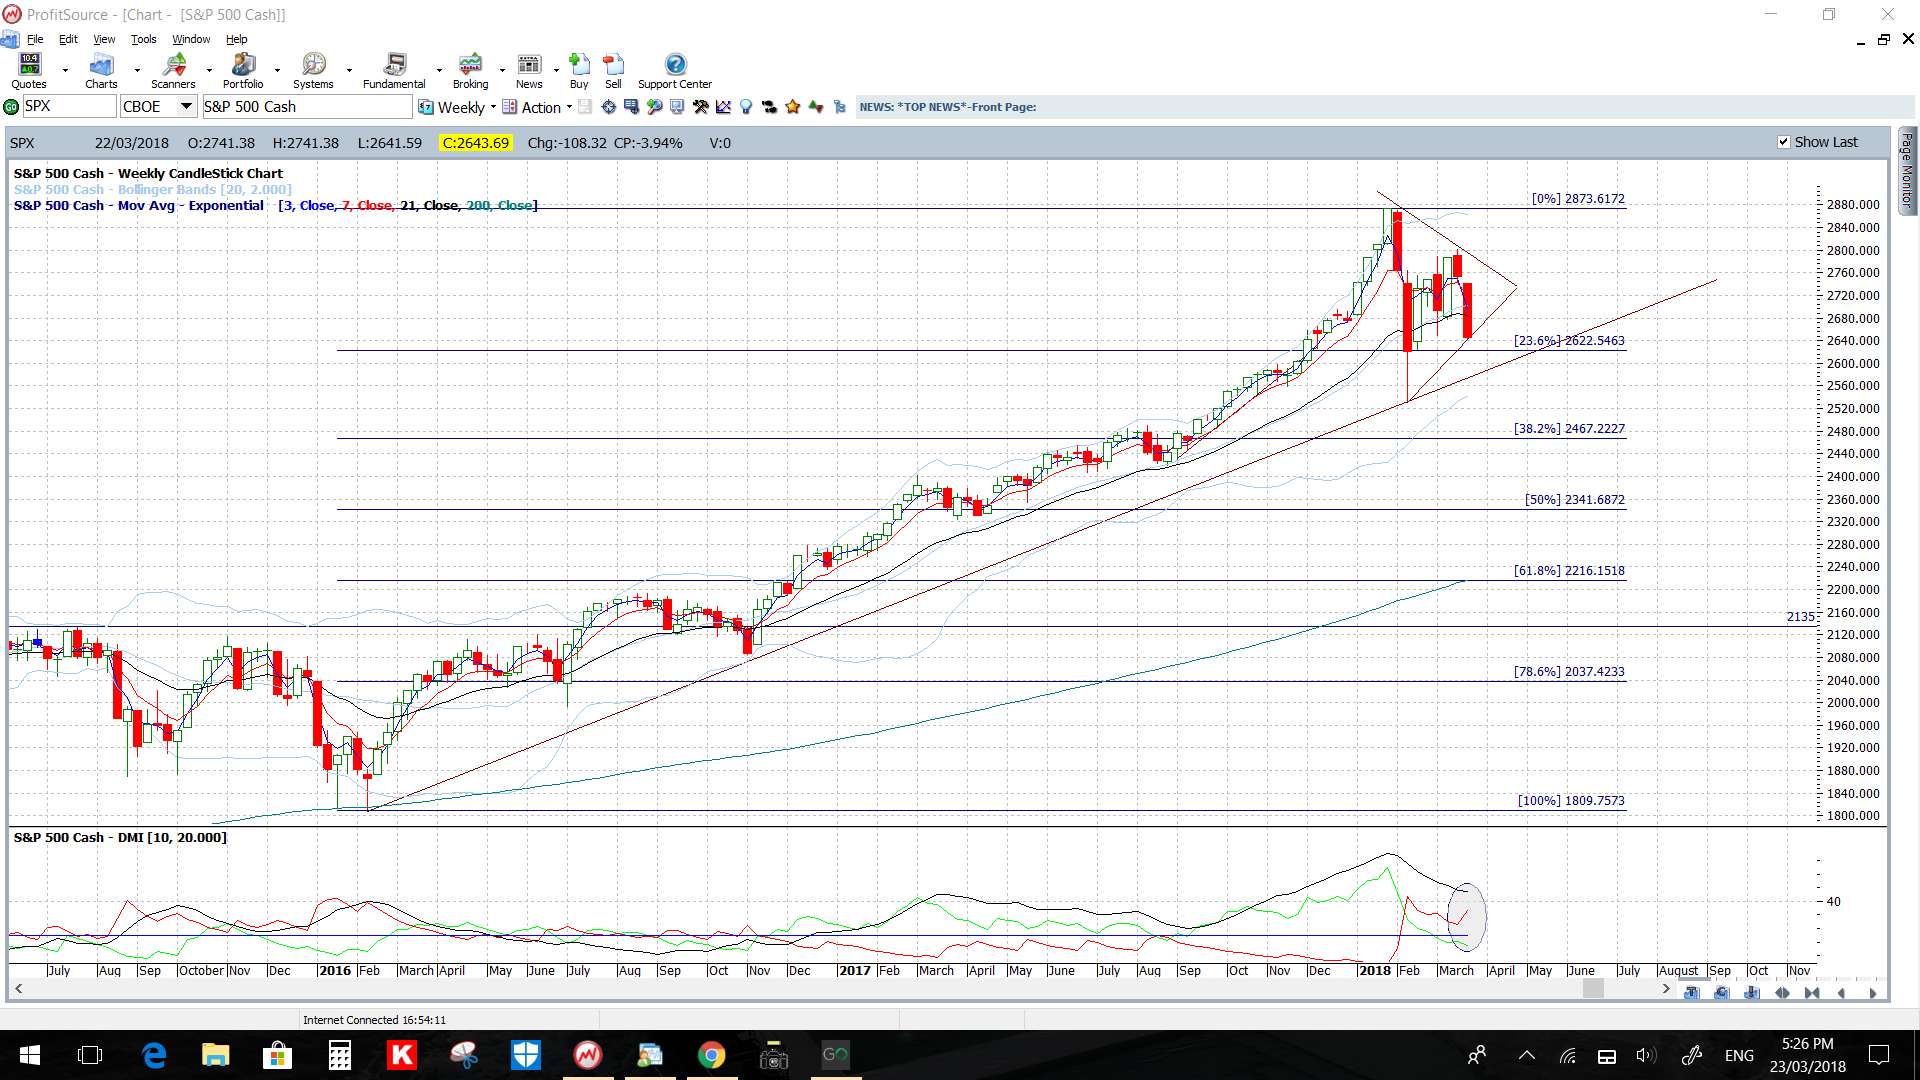Click the horizontal scrollbar left arrow

click(18, 989)
